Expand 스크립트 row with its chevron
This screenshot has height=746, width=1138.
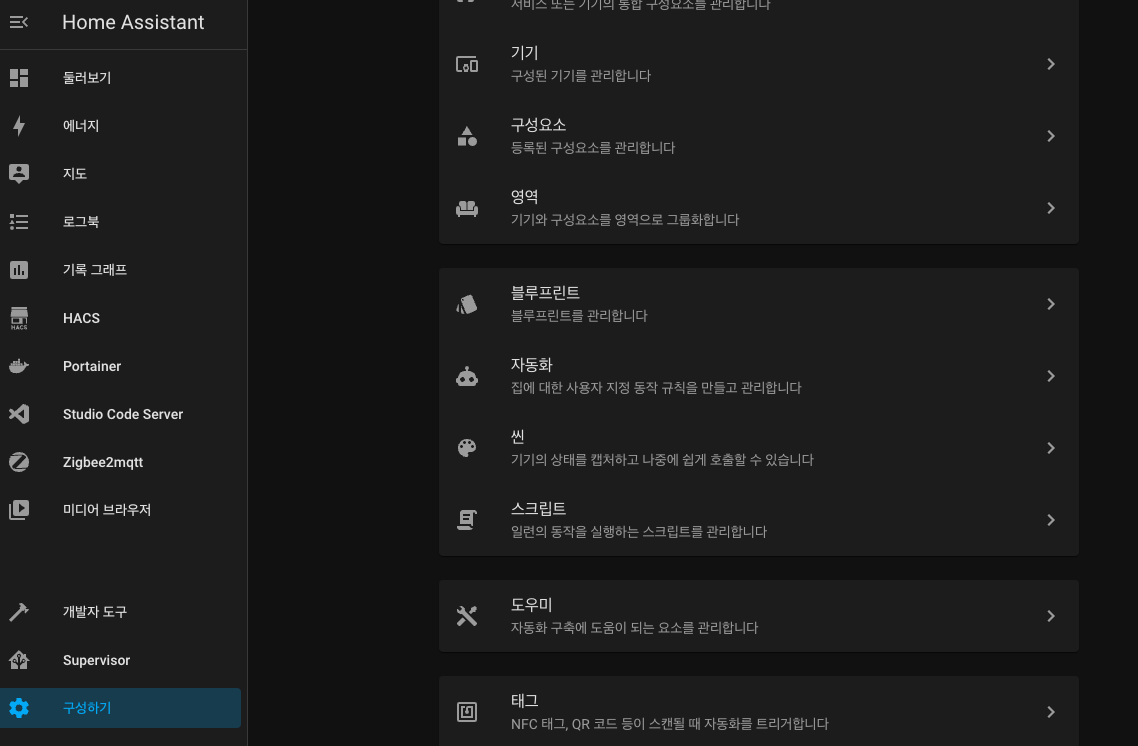[x=1050, y=520]
